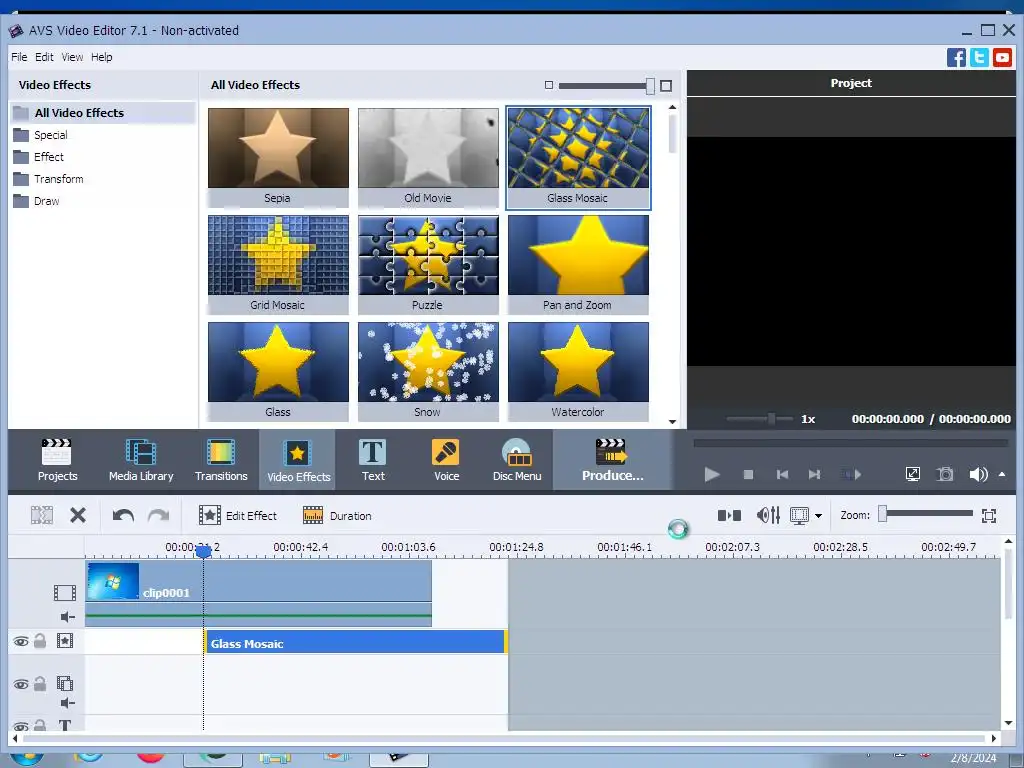
Task: Open the Media Library
Action: (141, 460)
